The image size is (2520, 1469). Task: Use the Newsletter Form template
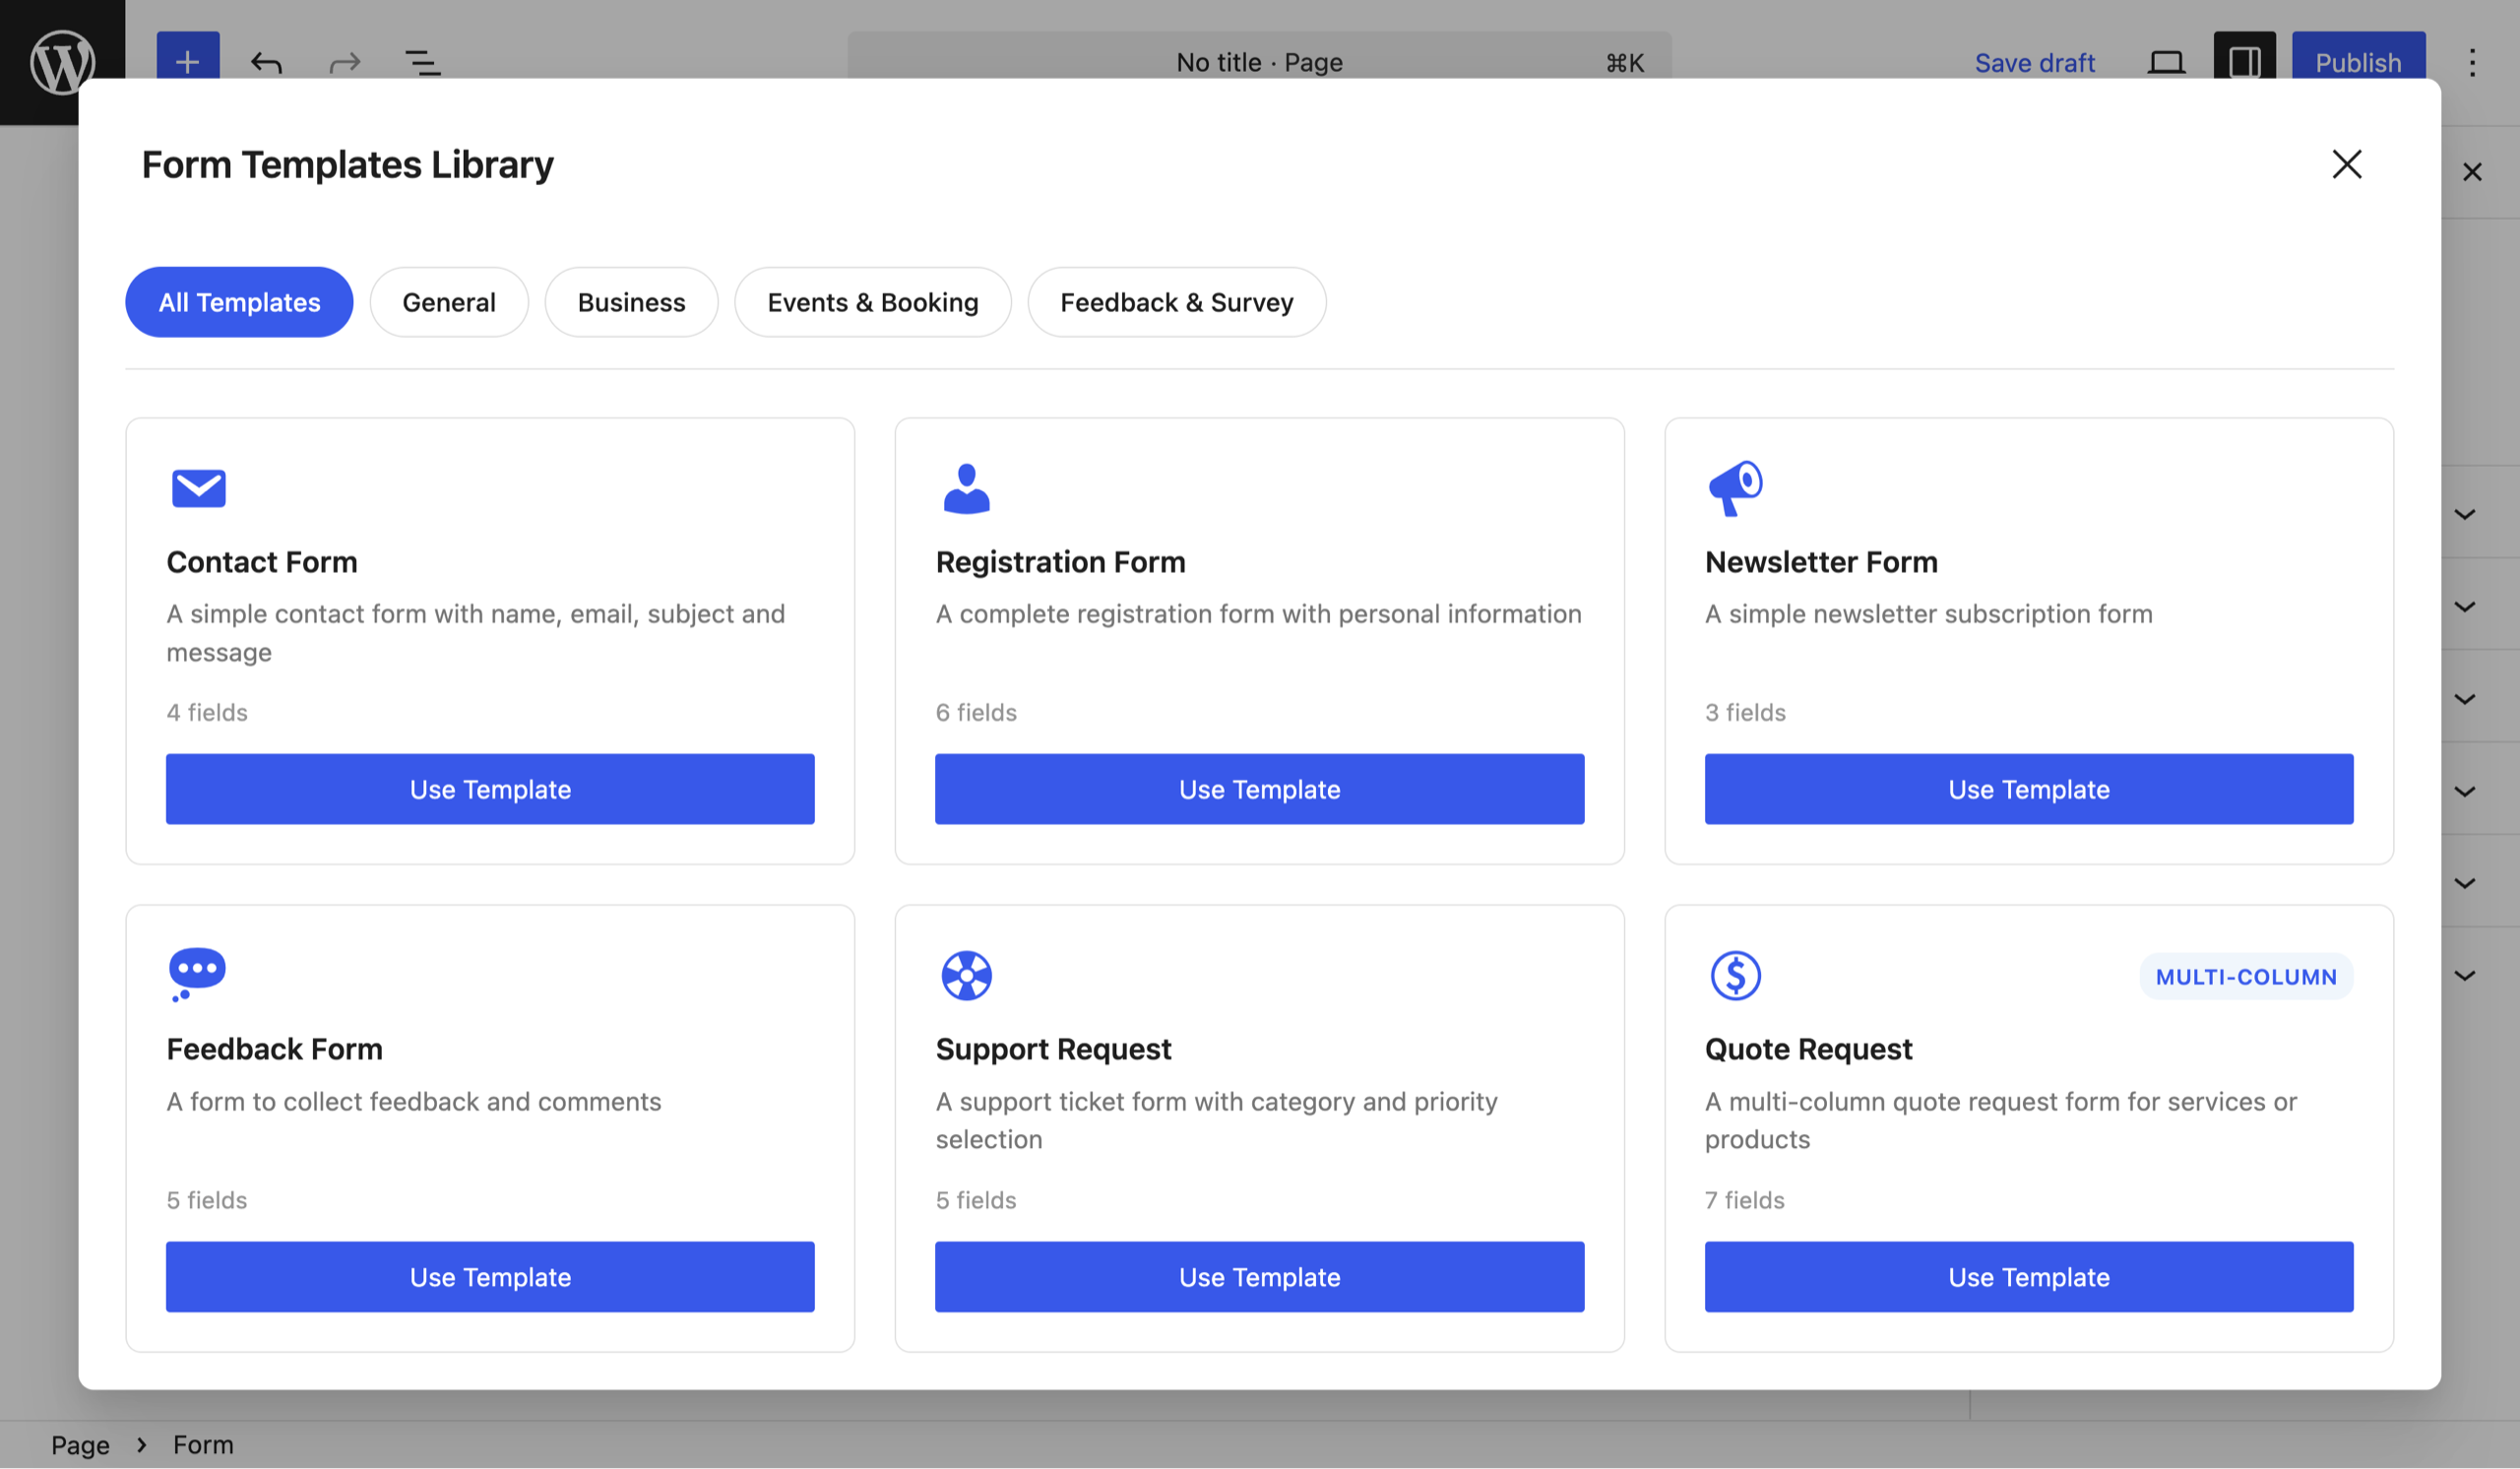tap(2028, 789)
